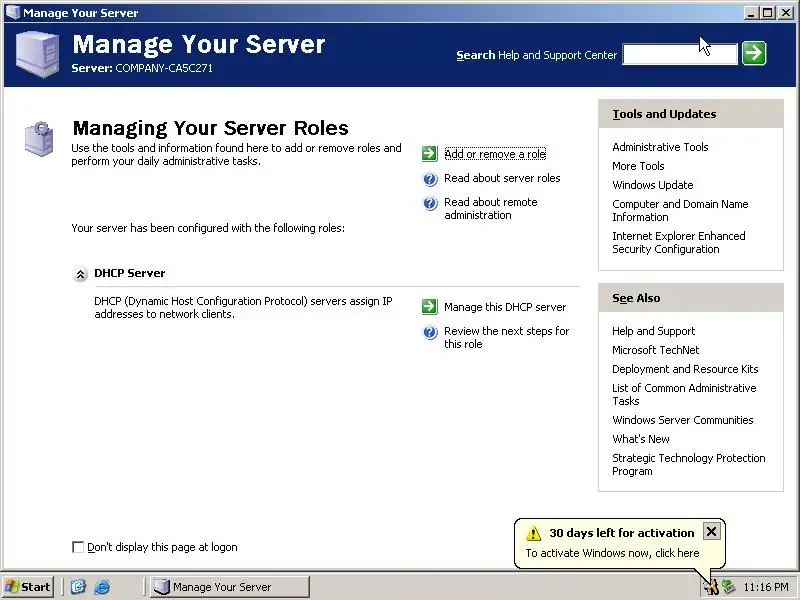800x600 pixels.
Task: Click help icon beside Review the next steps
Action: tap(430, 332)
